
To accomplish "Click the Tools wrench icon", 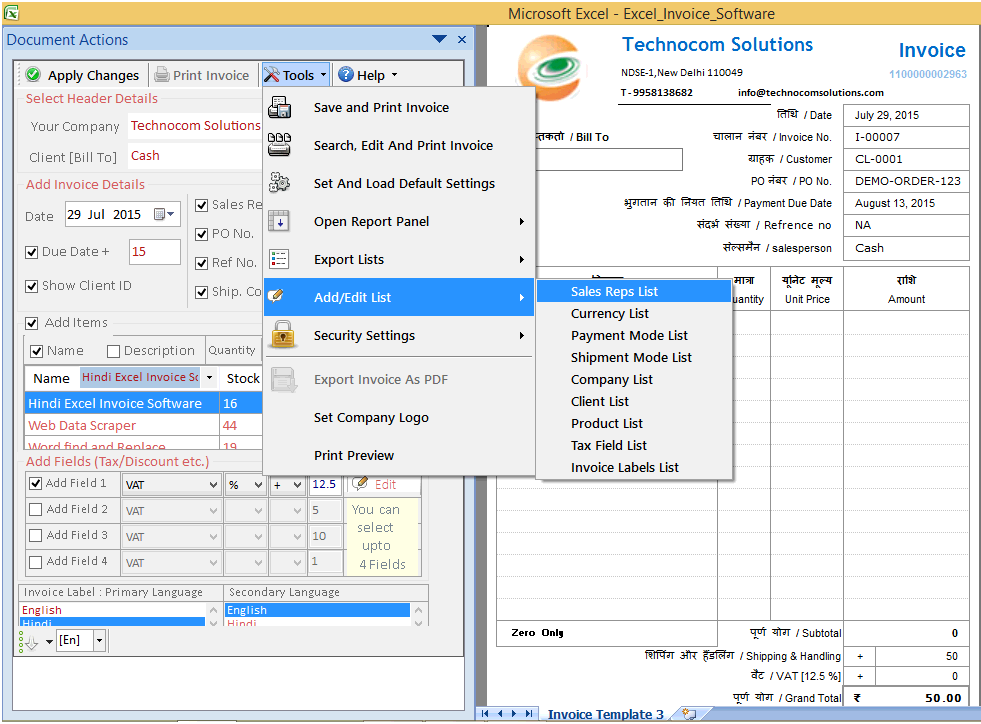I will [x=272, y=75].
